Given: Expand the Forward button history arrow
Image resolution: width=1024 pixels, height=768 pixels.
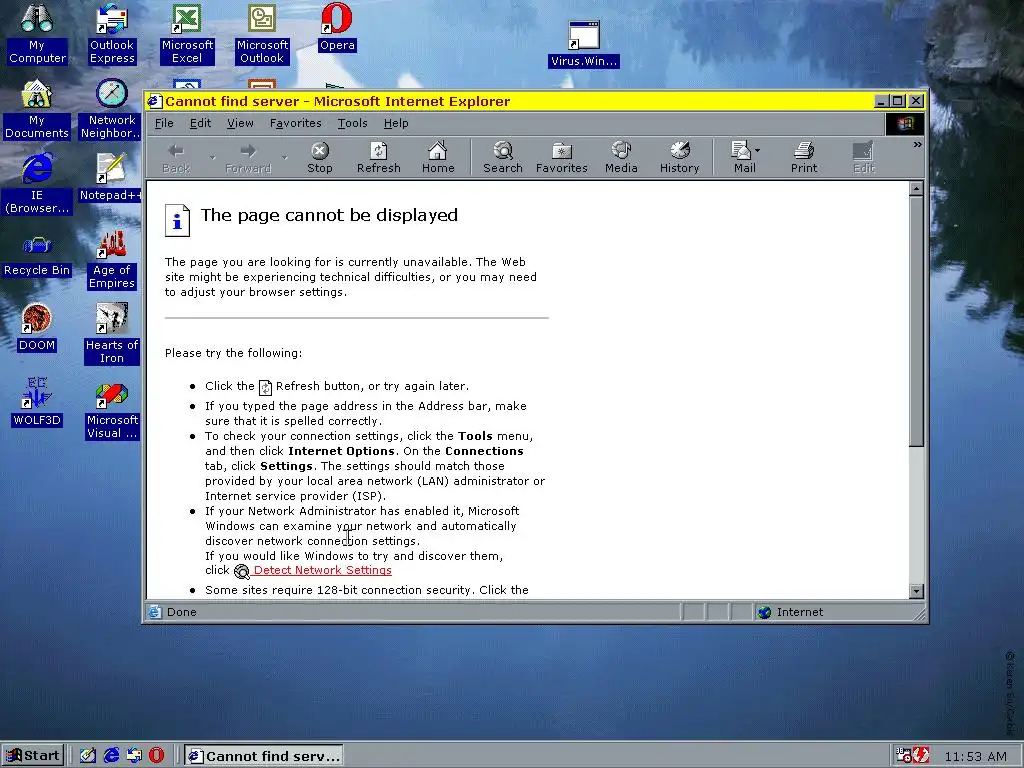Looking at the screenshot, I should pos(284,157).
